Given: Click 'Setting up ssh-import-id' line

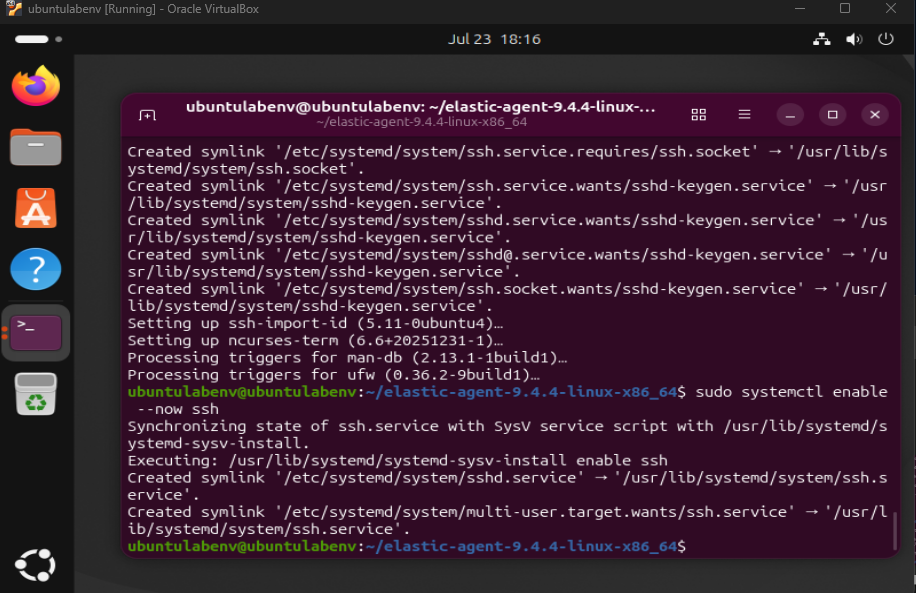Looking at the screenshot, I should [x=315, y=324].
